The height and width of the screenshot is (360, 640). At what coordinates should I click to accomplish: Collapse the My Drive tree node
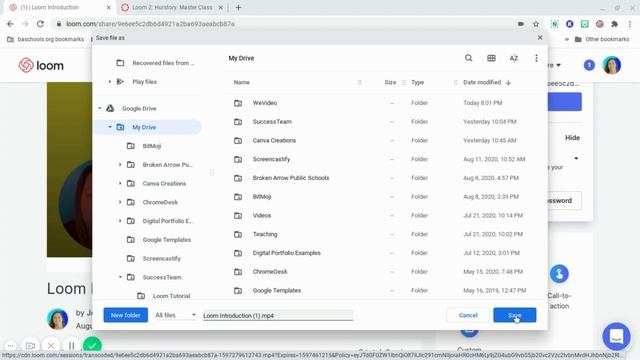pos(110,127)
